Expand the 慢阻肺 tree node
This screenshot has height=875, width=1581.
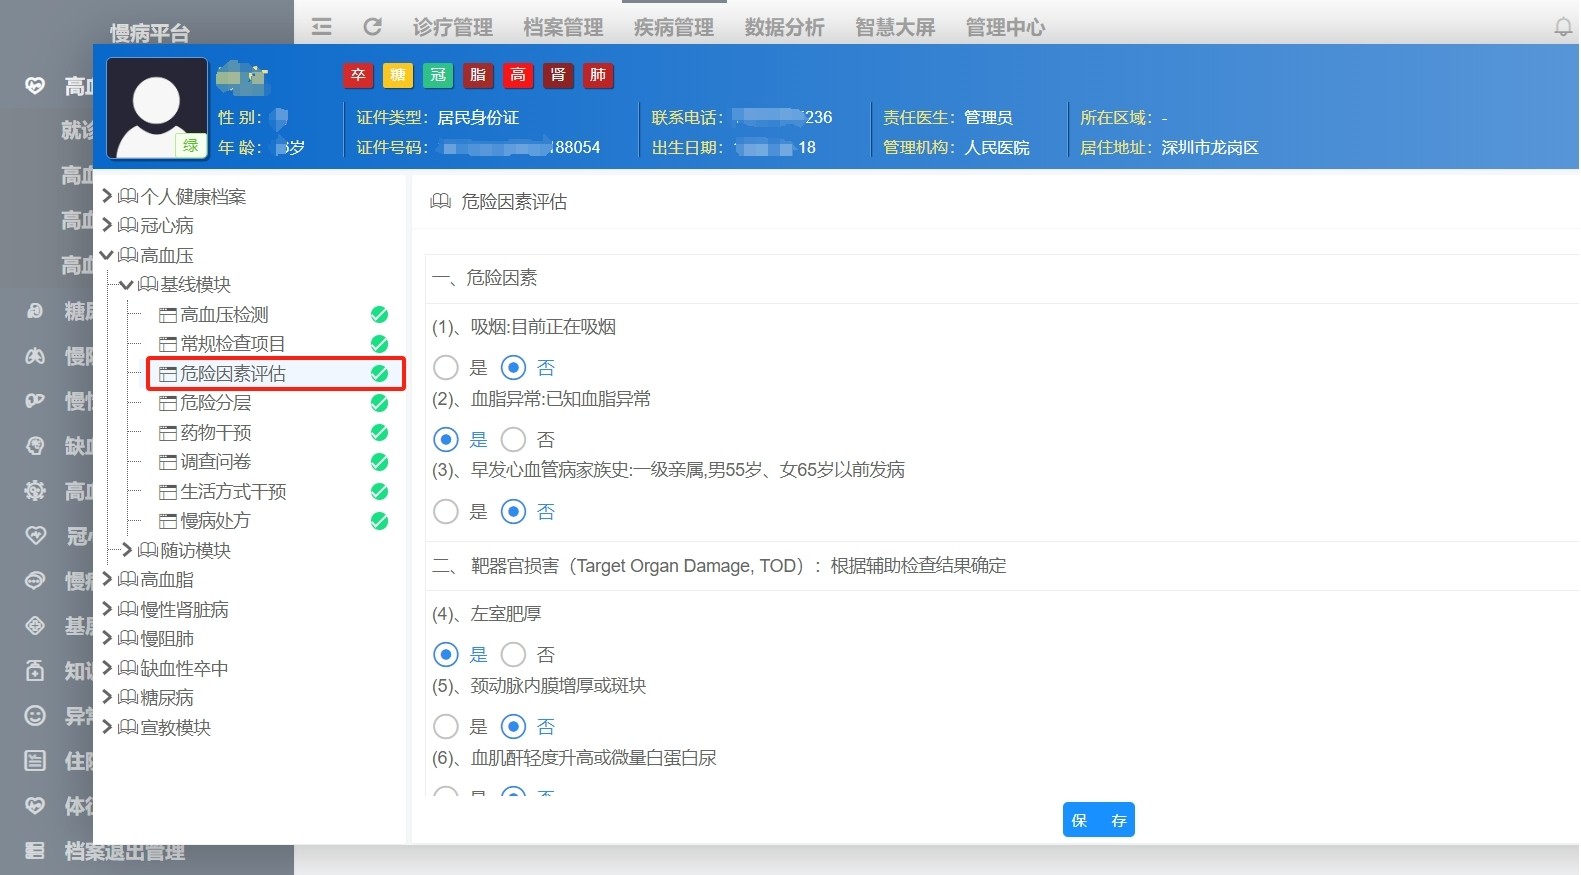coord(107,638)
